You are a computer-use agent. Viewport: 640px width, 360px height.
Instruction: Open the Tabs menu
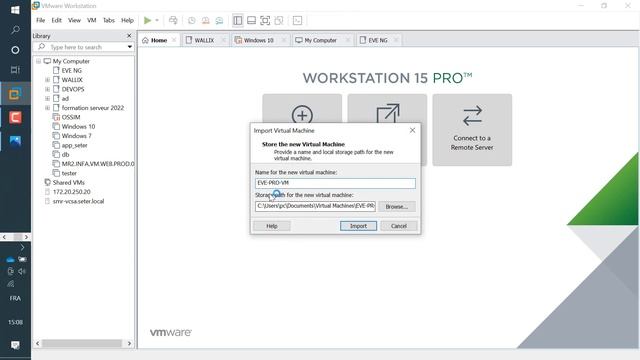coord(109,20)
